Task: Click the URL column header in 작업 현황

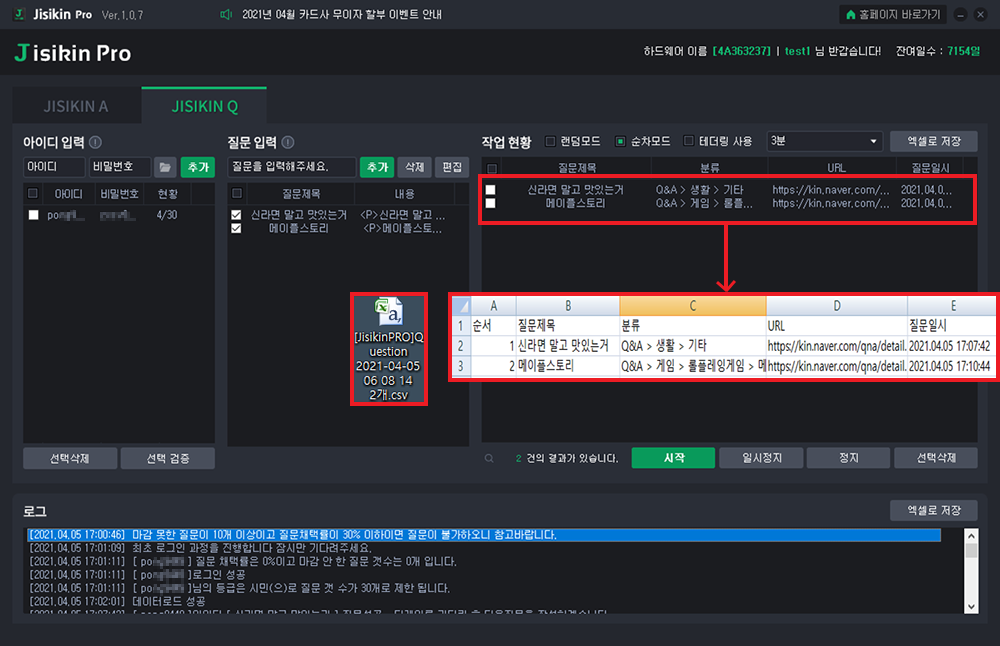Action: click(836, 168)
